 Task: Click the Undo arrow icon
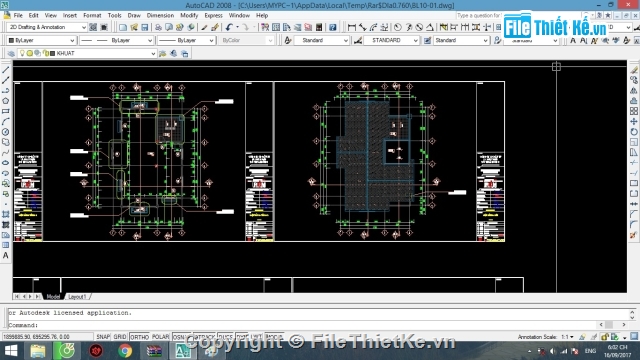[x=229, y=27]
